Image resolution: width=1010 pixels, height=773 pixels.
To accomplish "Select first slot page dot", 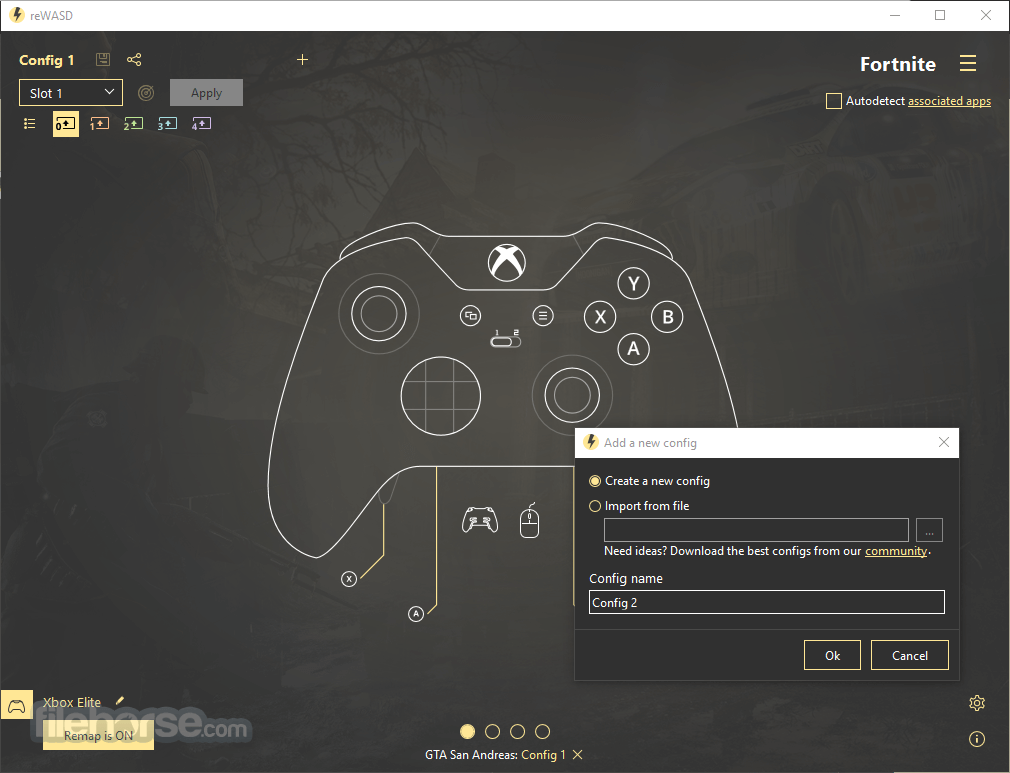I will pos(468,732).
